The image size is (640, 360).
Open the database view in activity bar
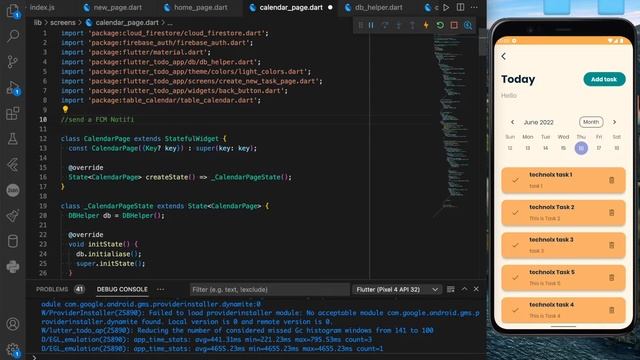13,241
